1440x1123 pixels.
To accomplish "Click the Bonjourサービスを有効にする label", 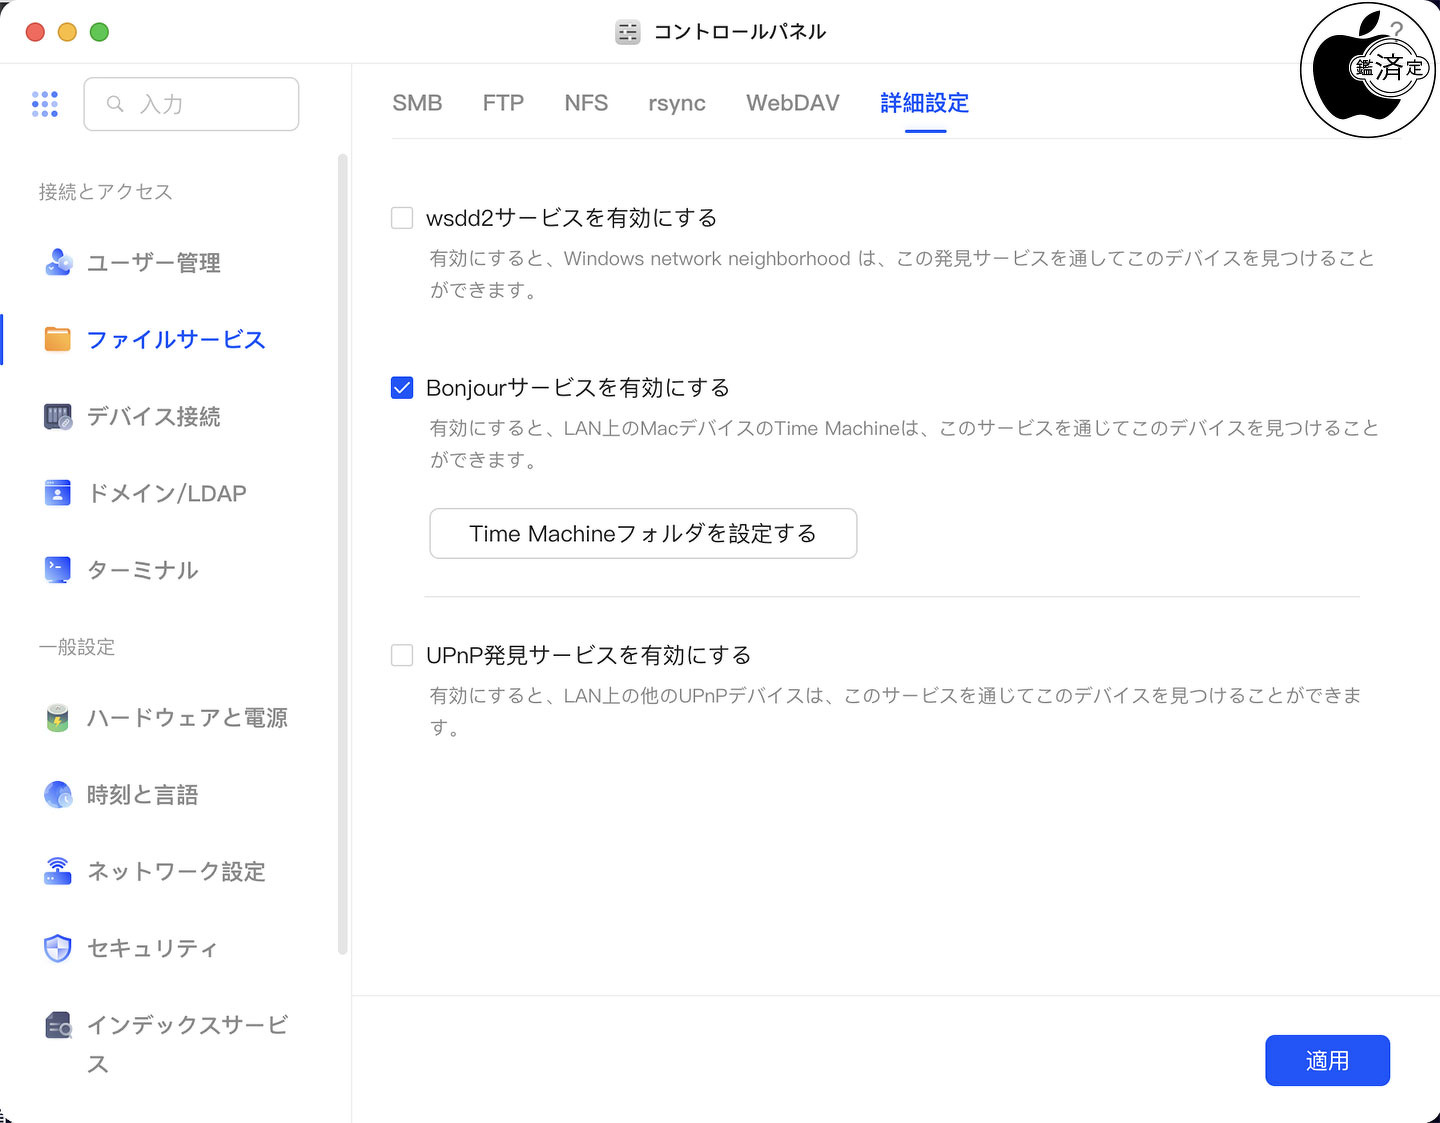I will [x=578, y=388].
